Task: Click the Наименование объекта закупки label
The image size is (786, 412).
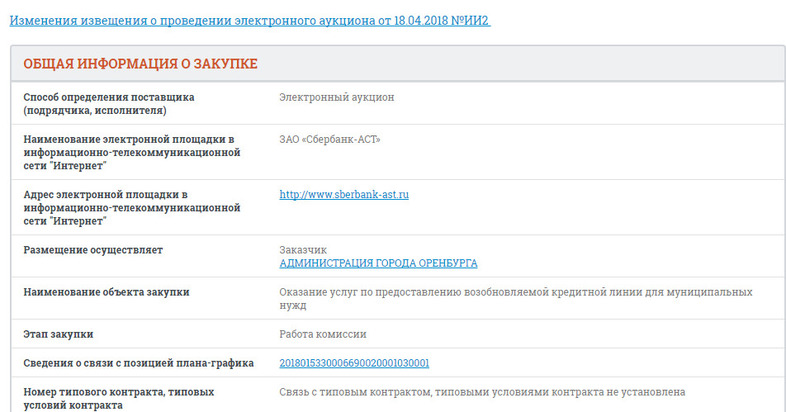Action: (x=106, y=292)
